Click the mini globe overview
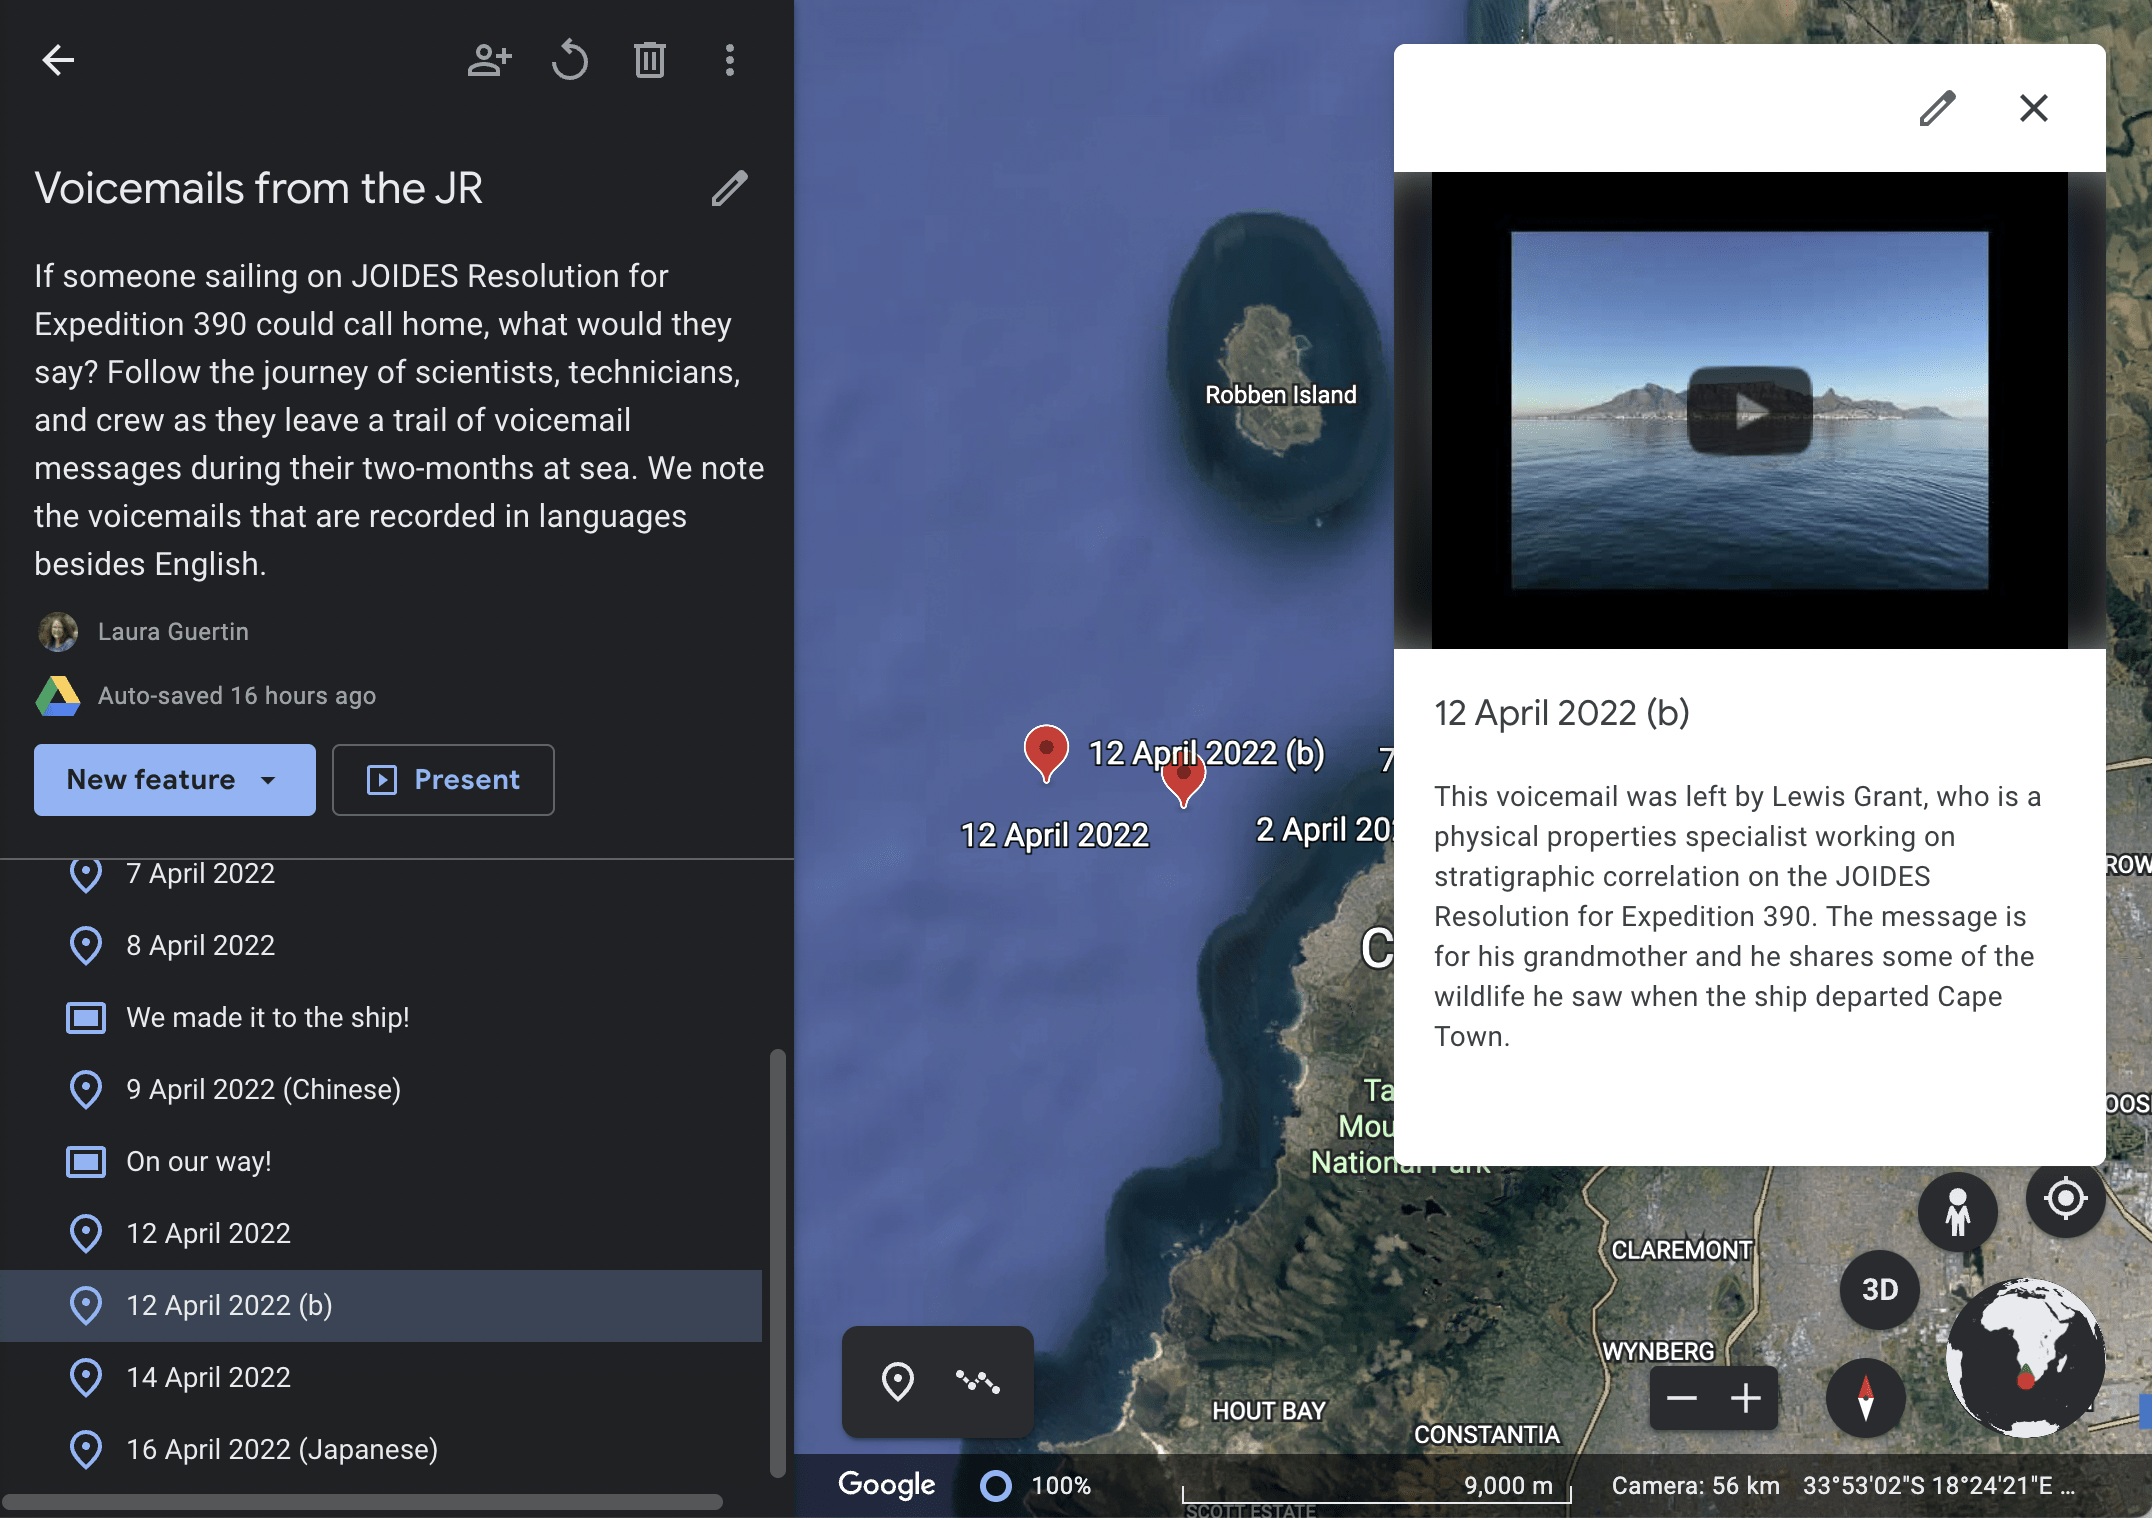The height and width of the screenshot is (1518, 2152). (x=2026, y=1358)
